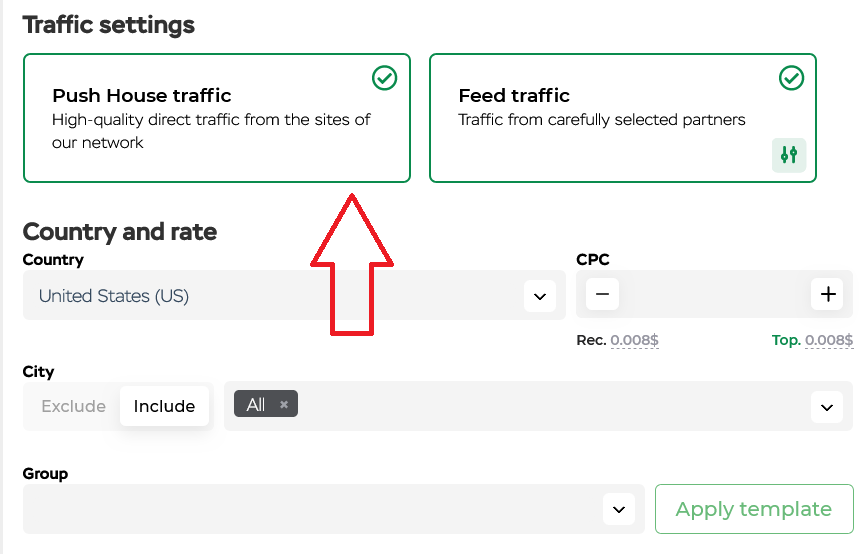Open the Group dropdown chevron
865x554 pixels.
tap(619, 509)
